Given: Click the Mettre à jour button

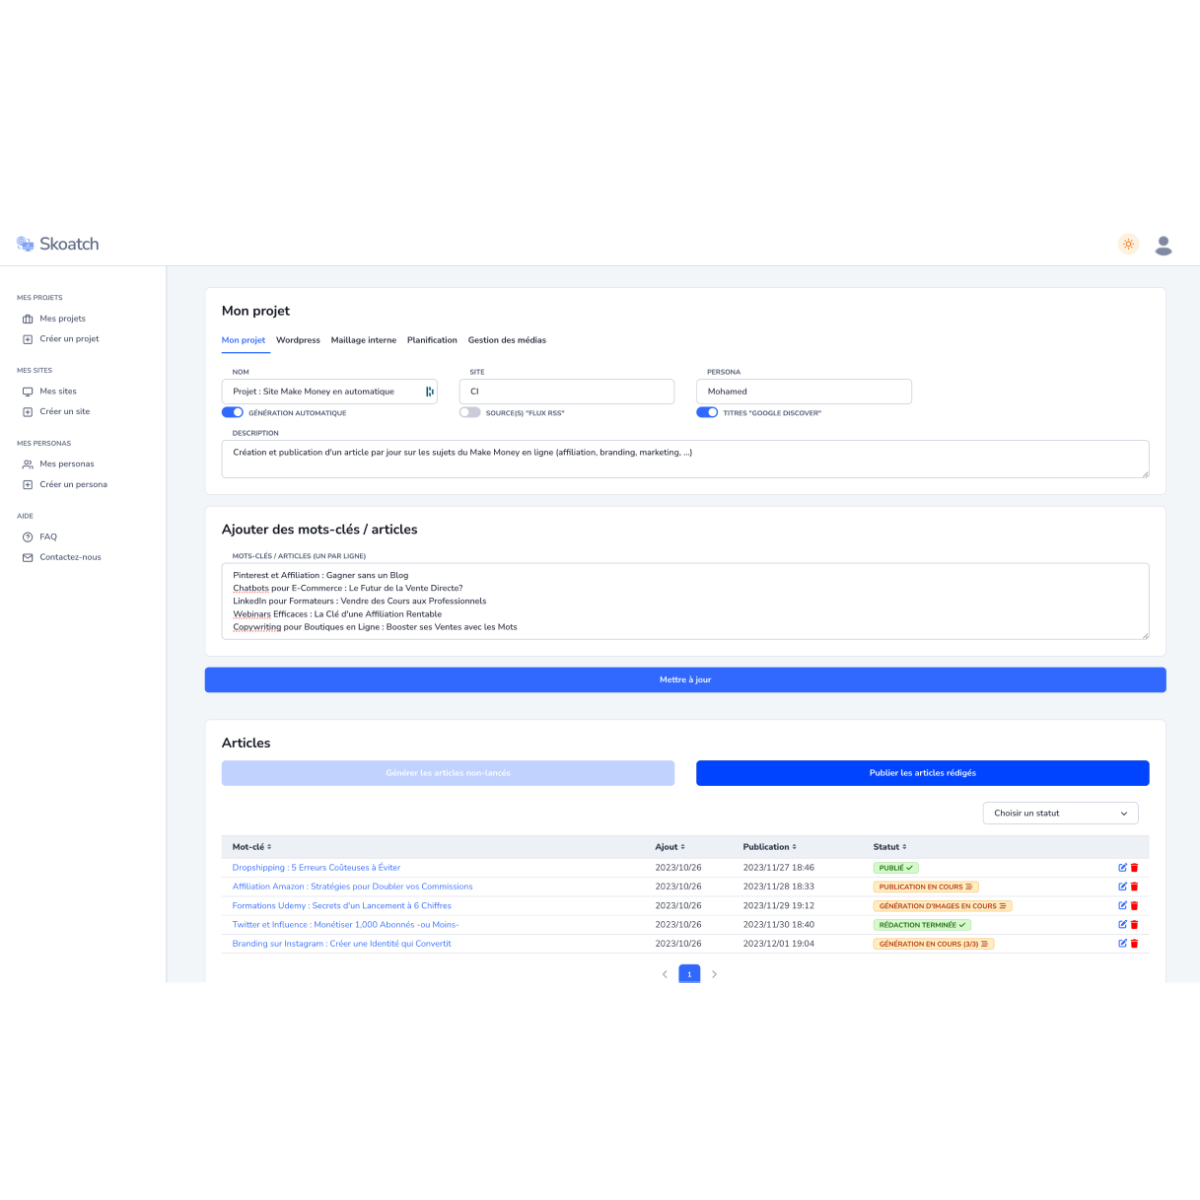Looking at the screenshot, I should (685, 680).
